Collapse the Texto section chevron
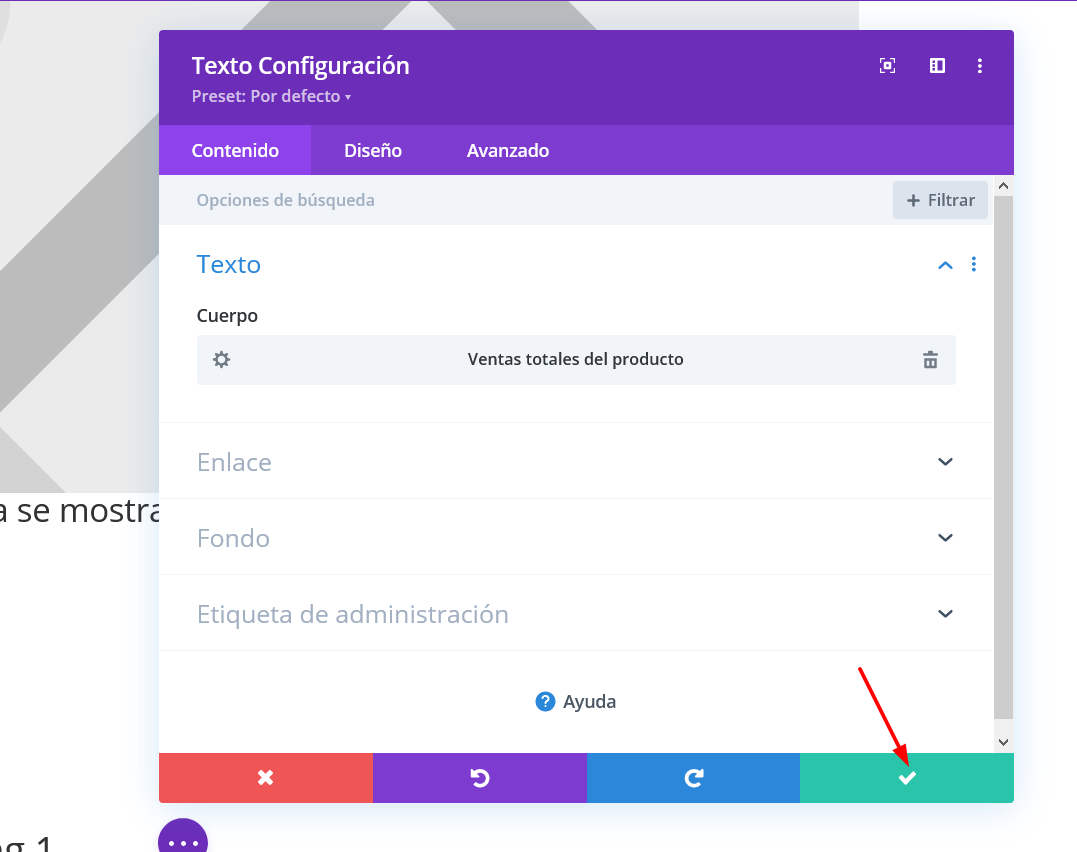1077x852 pixels. click(x=945, y=265)
